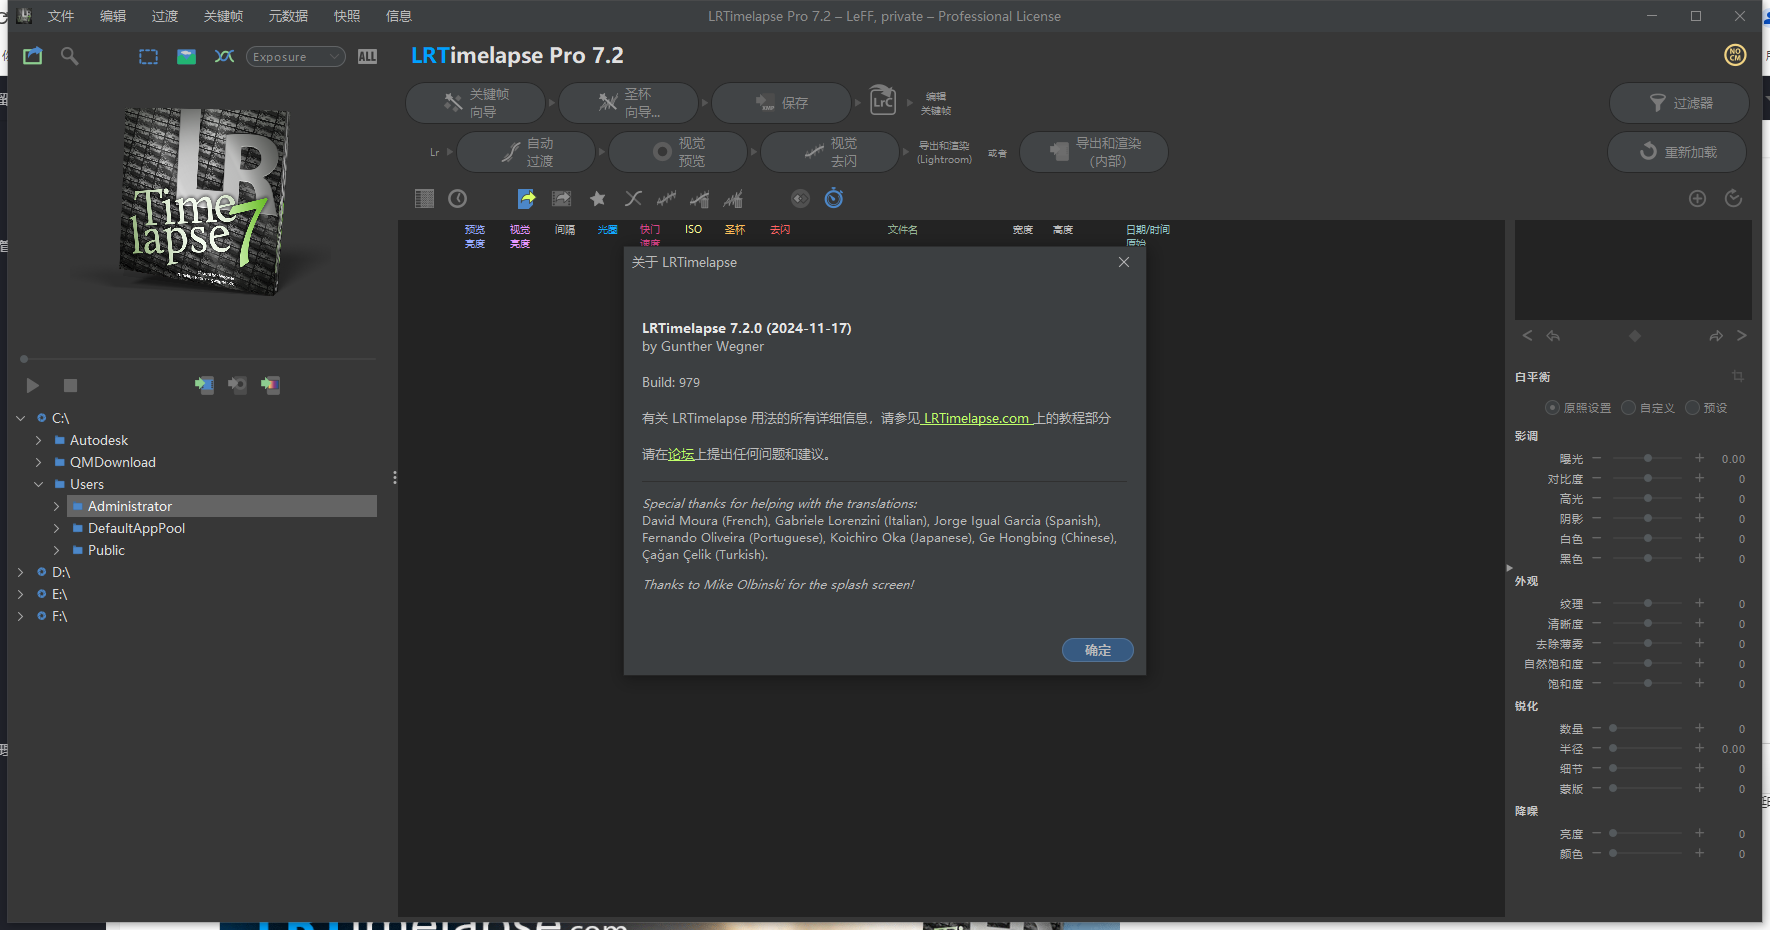Click the blue document with yellow arrow icon

[527, 198]
